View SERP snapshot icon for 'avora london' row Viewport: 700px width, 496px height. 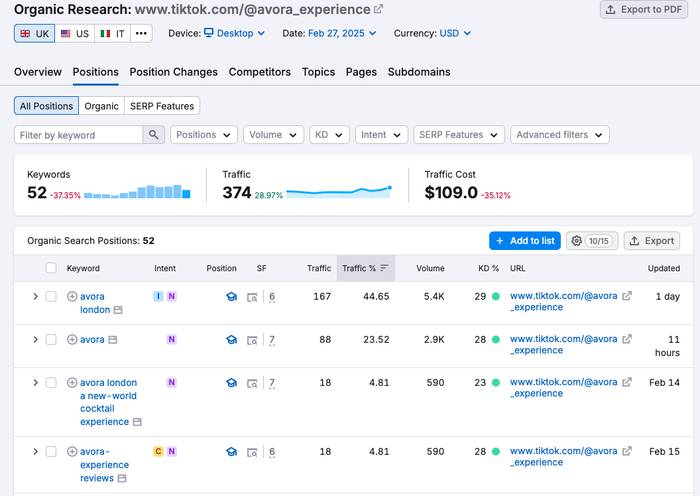coord(252,297)
